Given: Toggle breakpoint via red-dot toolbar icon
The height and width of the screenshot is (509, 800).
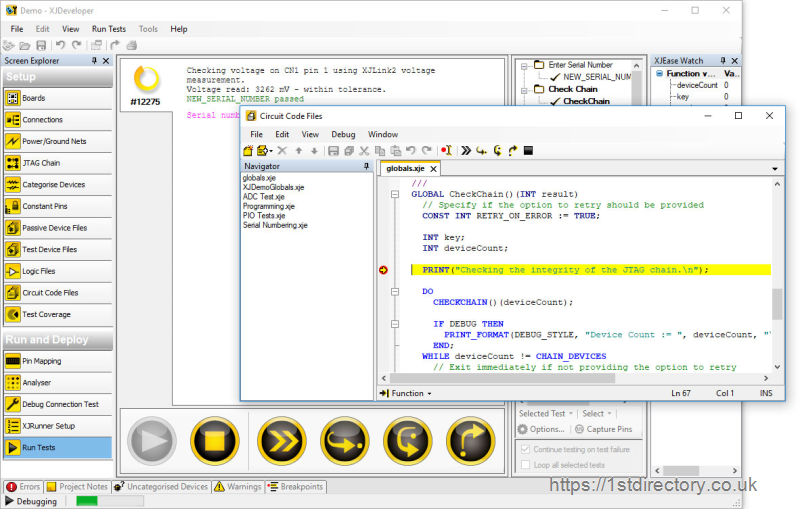Looking at the screenshot, I should point(446,150).
